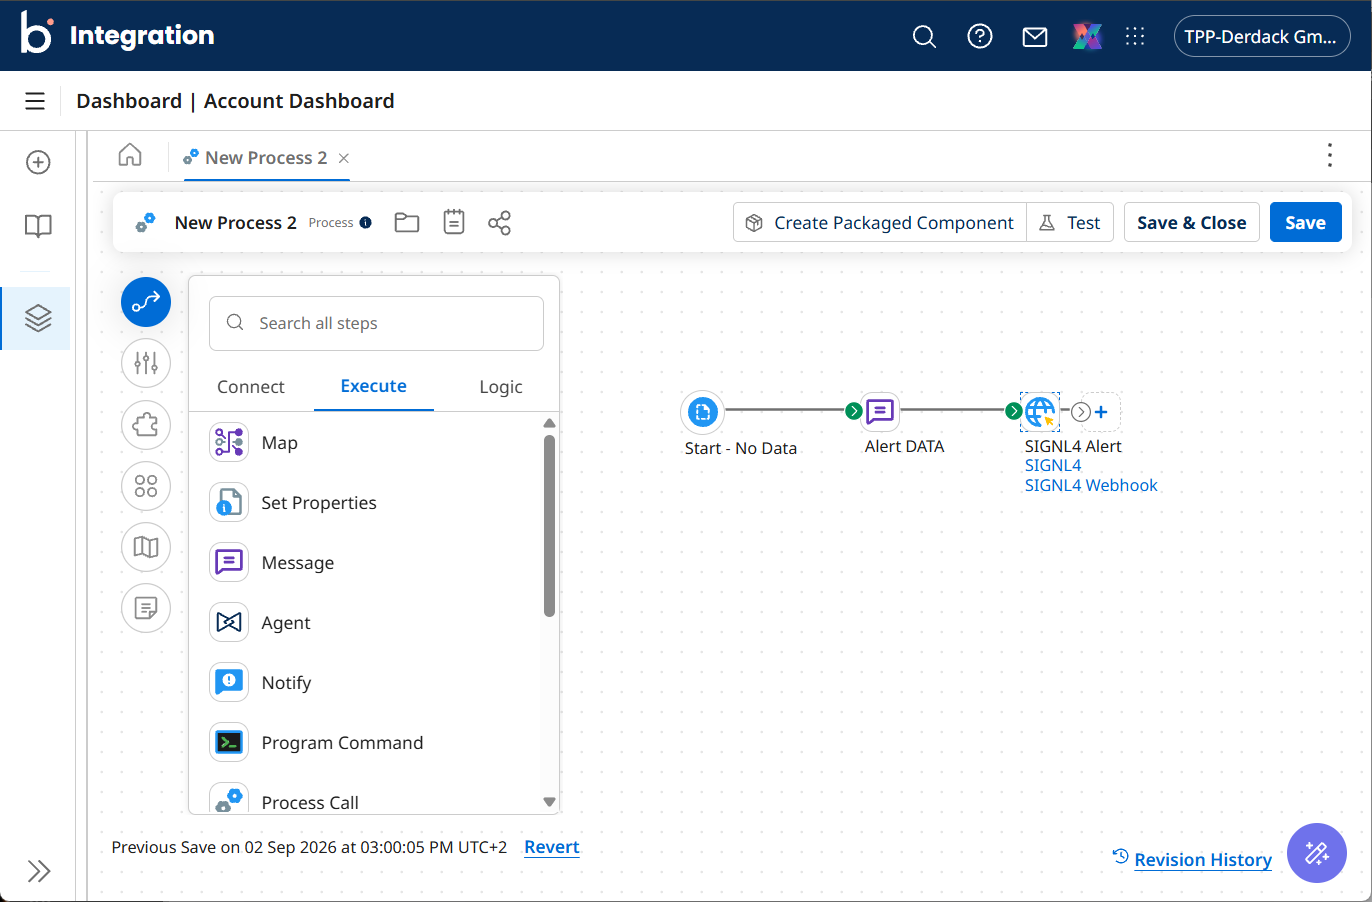This screenshot has width=1372, height=902.
Task: Expand the left sidebar with double chevrons
Action: [x=39, y=871]
